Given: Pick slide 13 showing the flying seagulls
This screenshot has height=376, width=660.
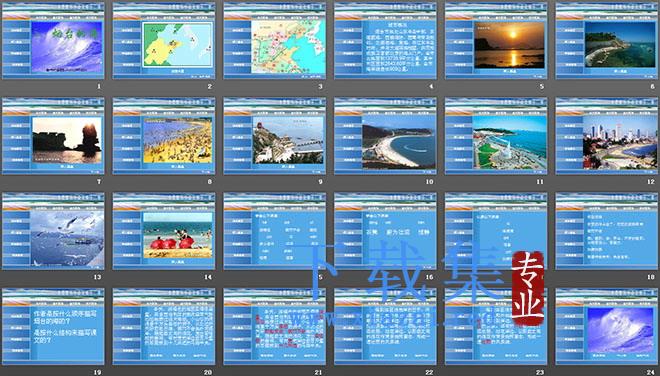Looking at the screenshot, I should click(x=53, y=231).
